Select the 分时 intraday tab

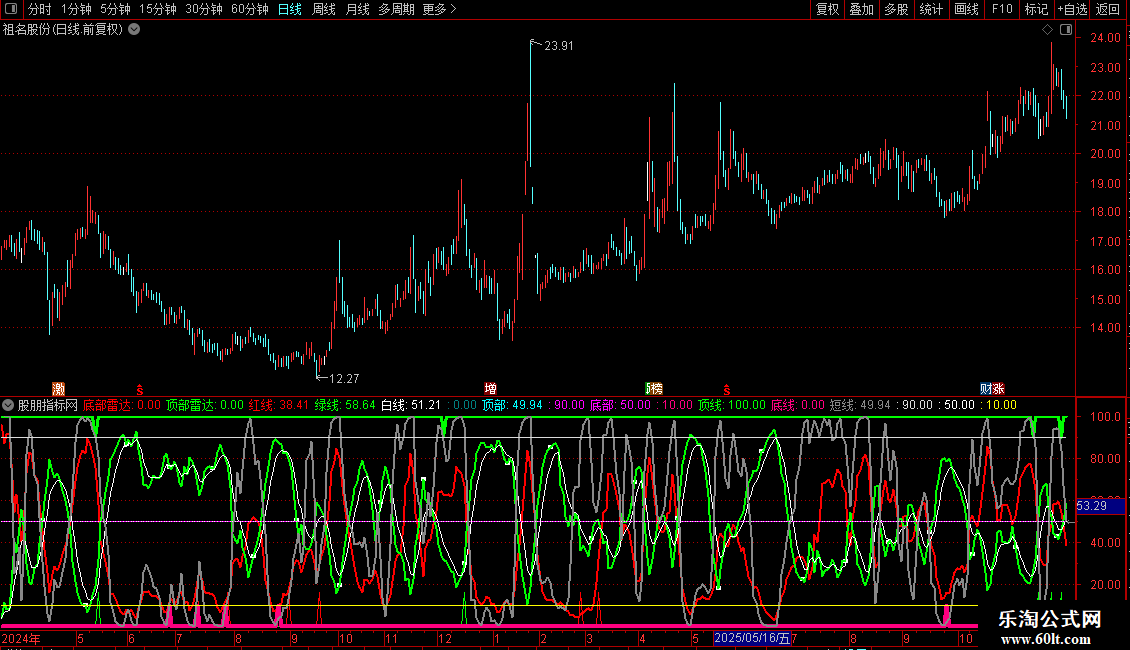(39, 9)
